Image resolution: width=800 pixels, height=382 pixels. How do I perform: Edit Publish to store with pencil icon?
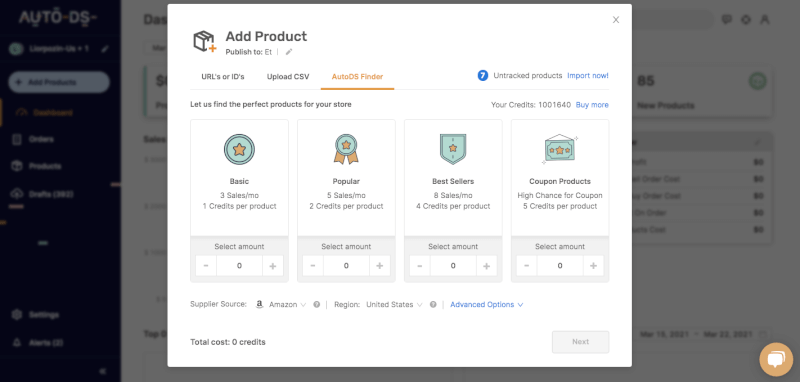[x=289, y=52]
